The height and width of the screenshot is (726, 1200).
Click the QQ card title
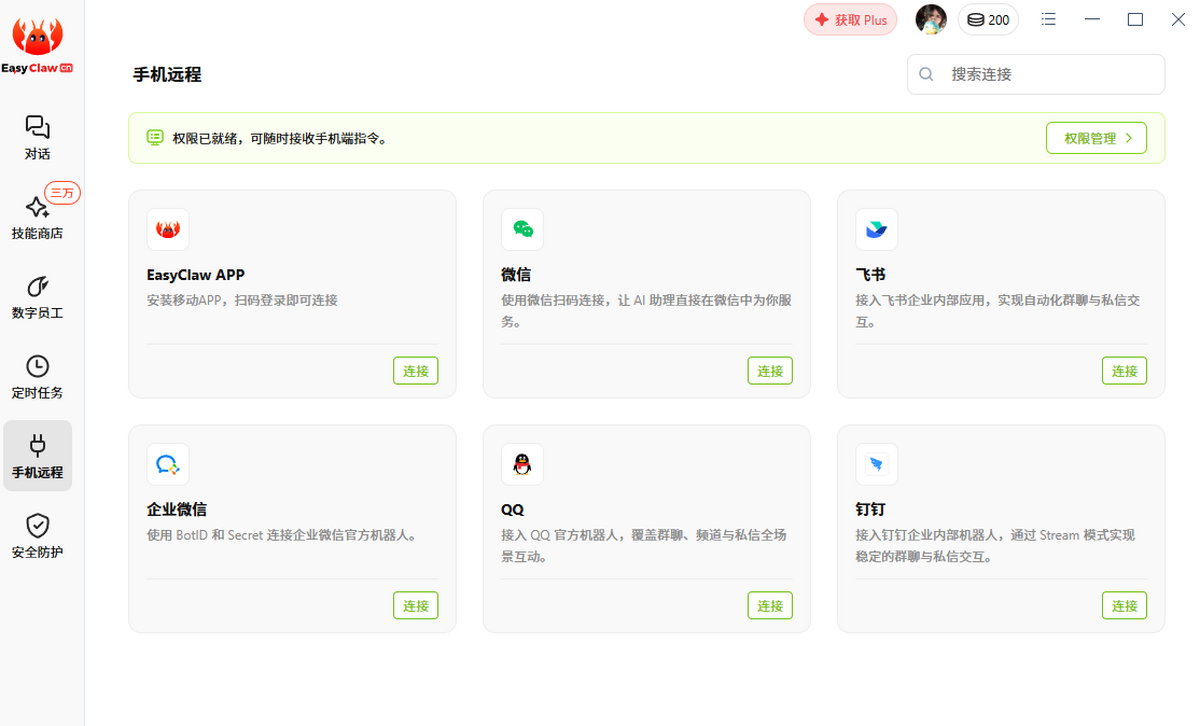click(x=512, y=509)
